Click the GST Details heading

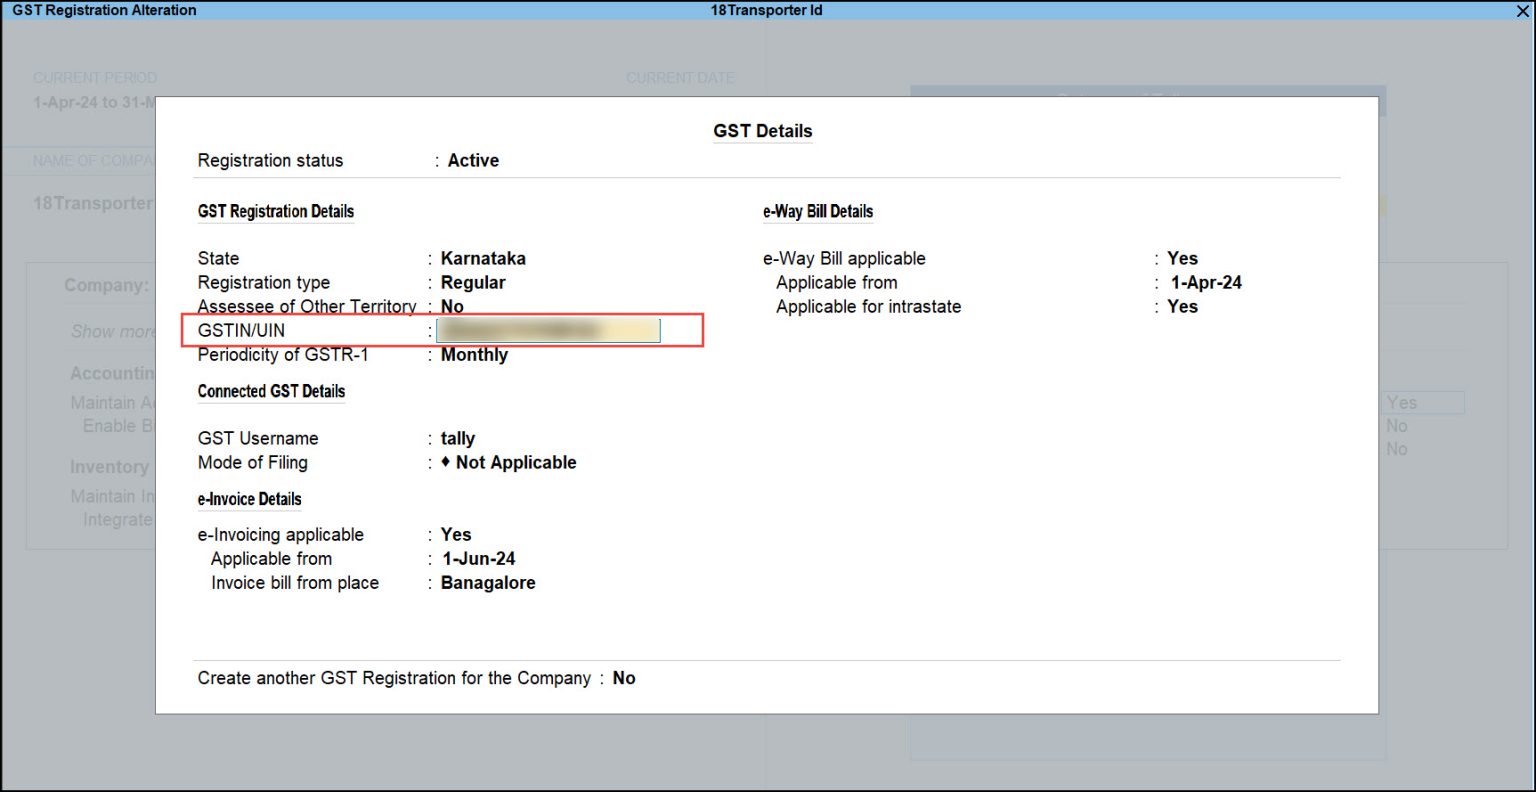click(x=762, y=131)
